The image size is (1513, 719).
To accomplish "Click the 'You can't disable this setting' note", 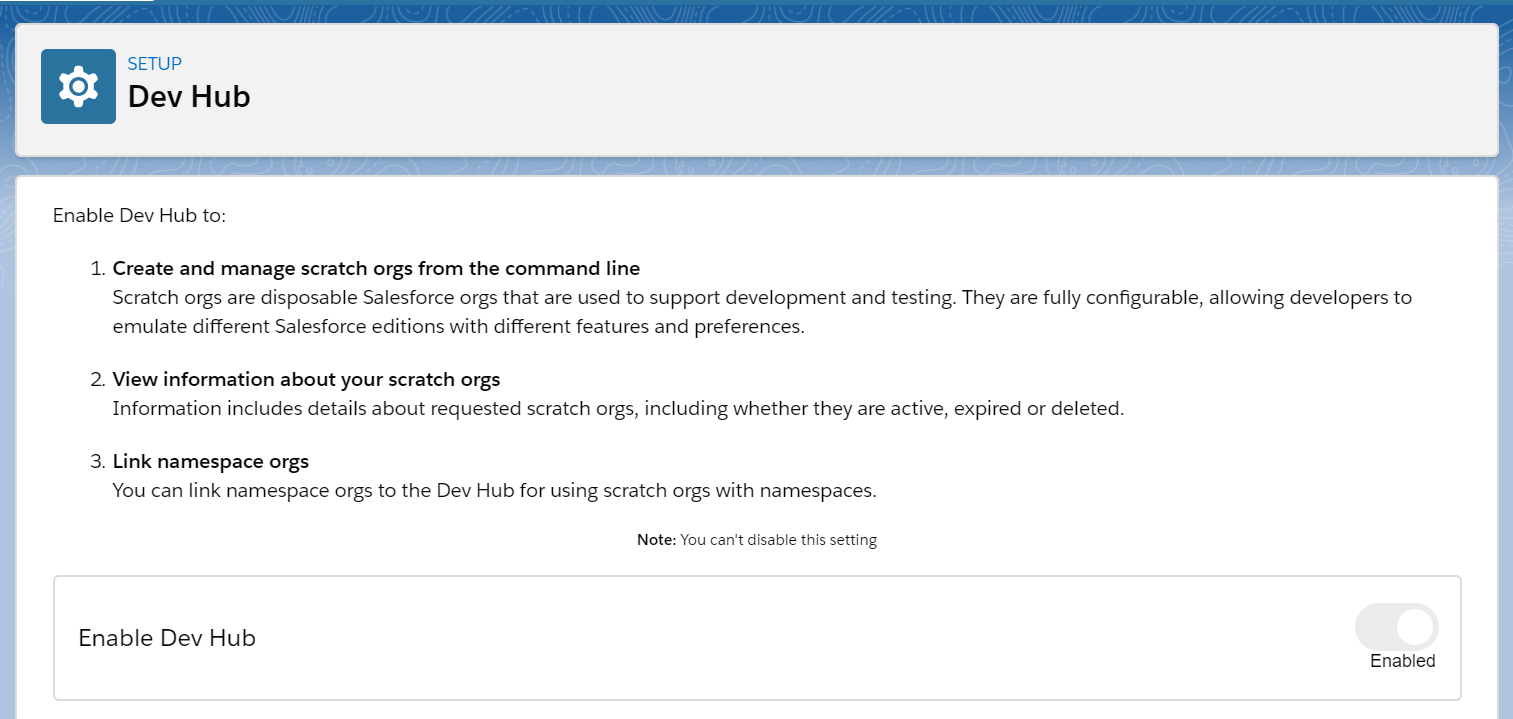I will (778, 540).
